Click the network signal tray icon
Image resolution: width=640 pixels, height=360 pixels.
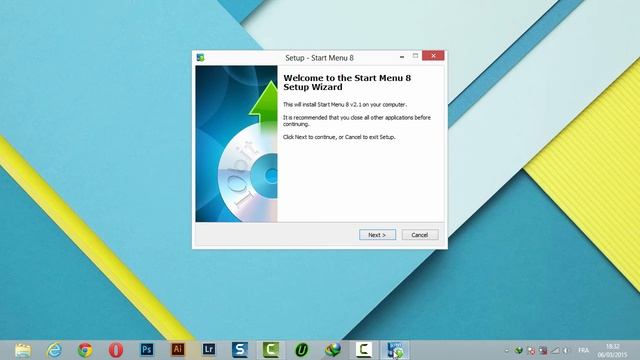555,350
